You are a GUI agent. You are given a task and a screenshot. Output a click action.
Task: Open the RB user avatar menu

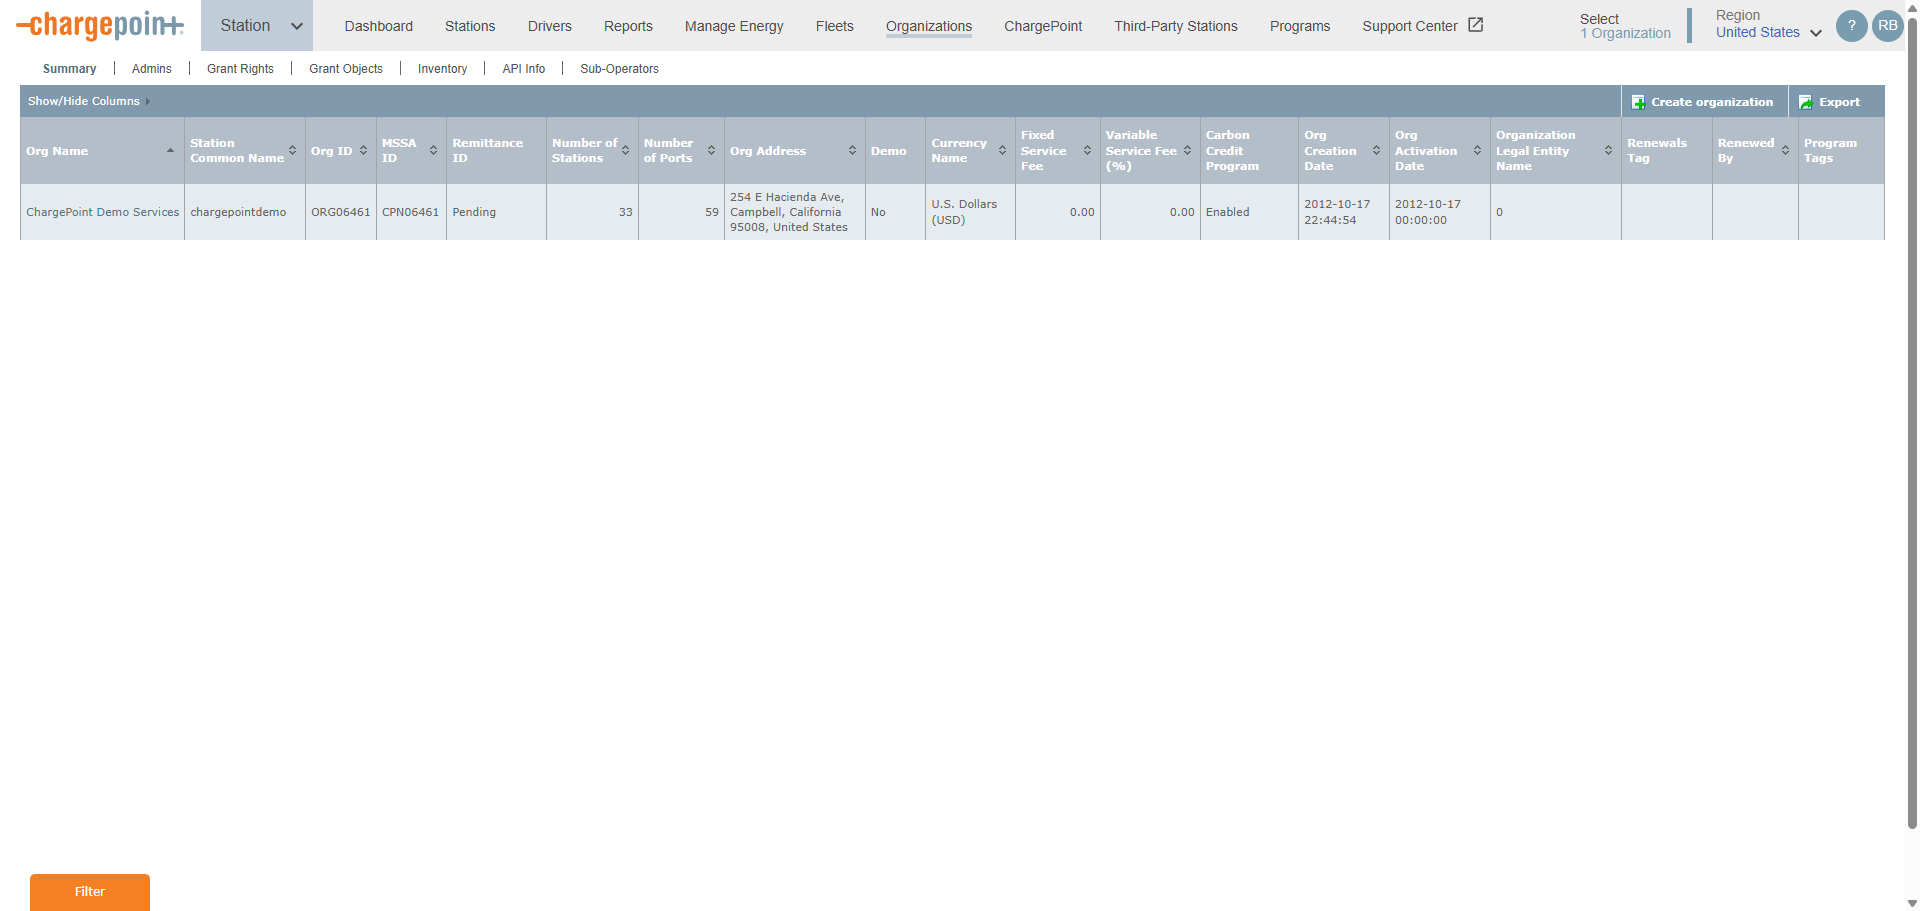click(1887, 26)
